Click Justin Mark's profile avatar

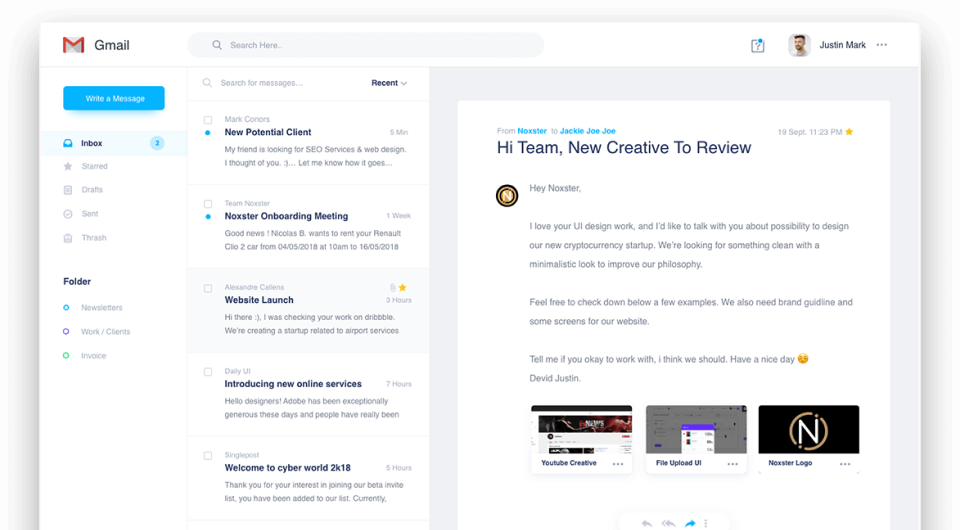pos(799,45)
